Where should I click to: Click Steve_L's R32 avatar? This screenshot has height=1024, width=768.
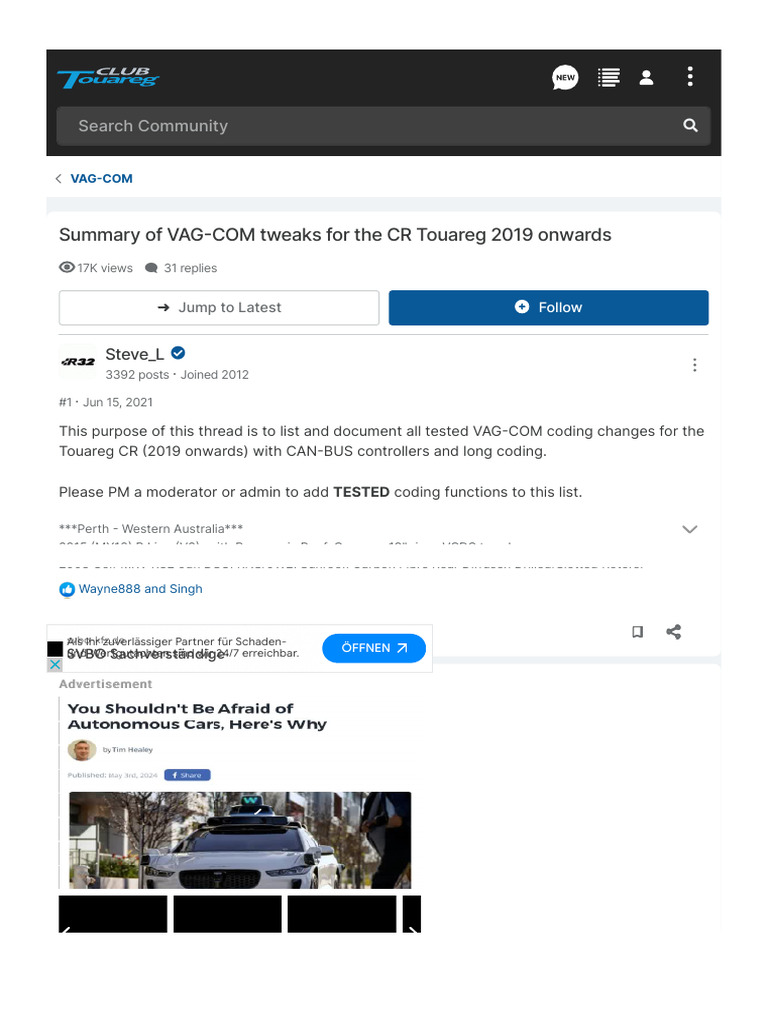78,361
